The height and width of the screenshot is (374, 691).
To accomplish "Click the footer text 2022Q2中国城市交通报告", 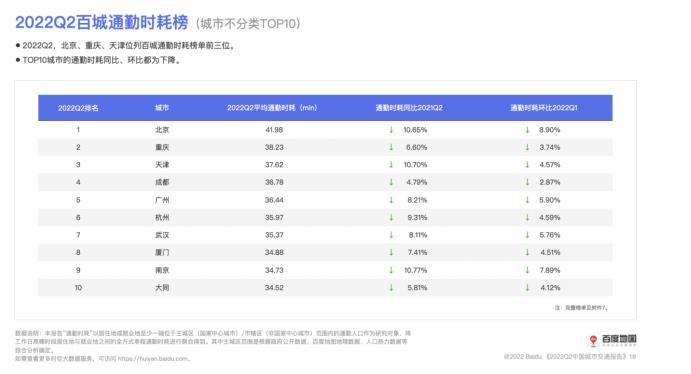I will [x=586, y=356].
